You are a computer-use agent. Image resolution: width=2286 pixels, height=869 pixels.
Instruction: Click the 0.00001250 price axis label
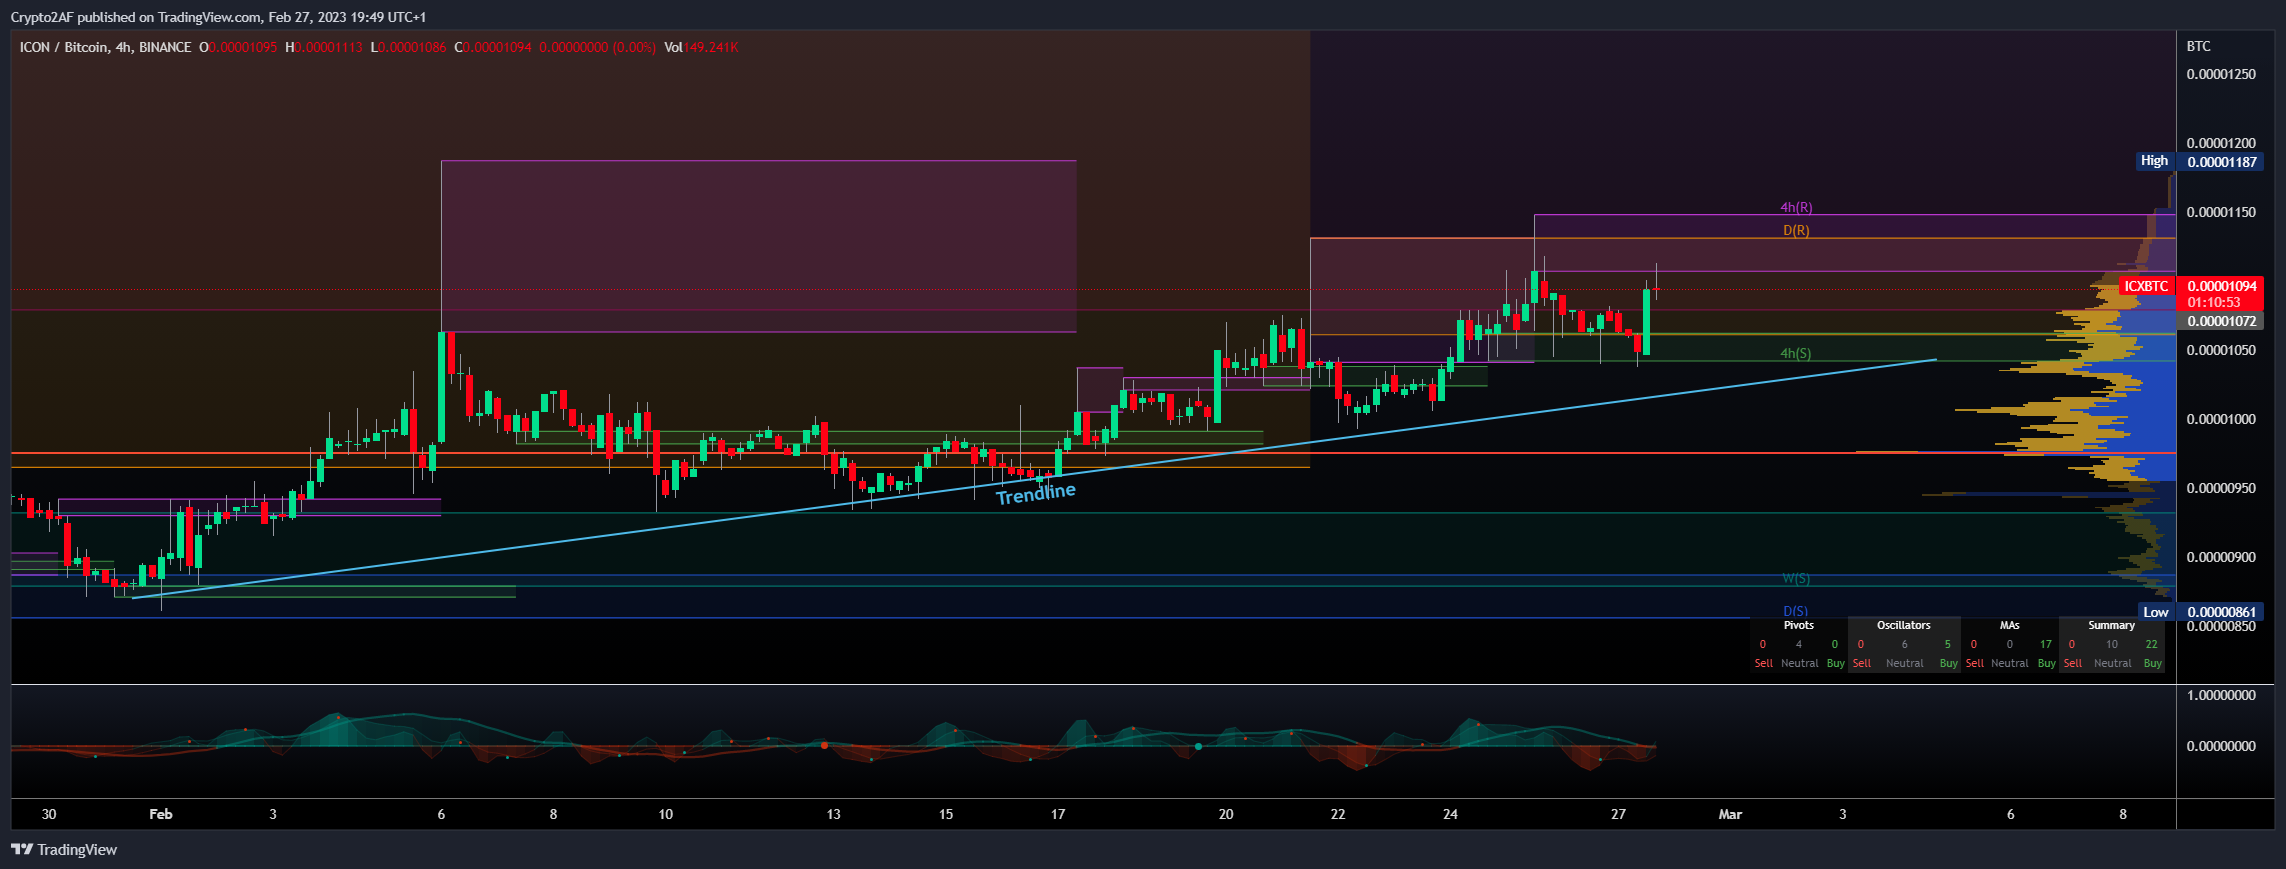click(2221, 74)
